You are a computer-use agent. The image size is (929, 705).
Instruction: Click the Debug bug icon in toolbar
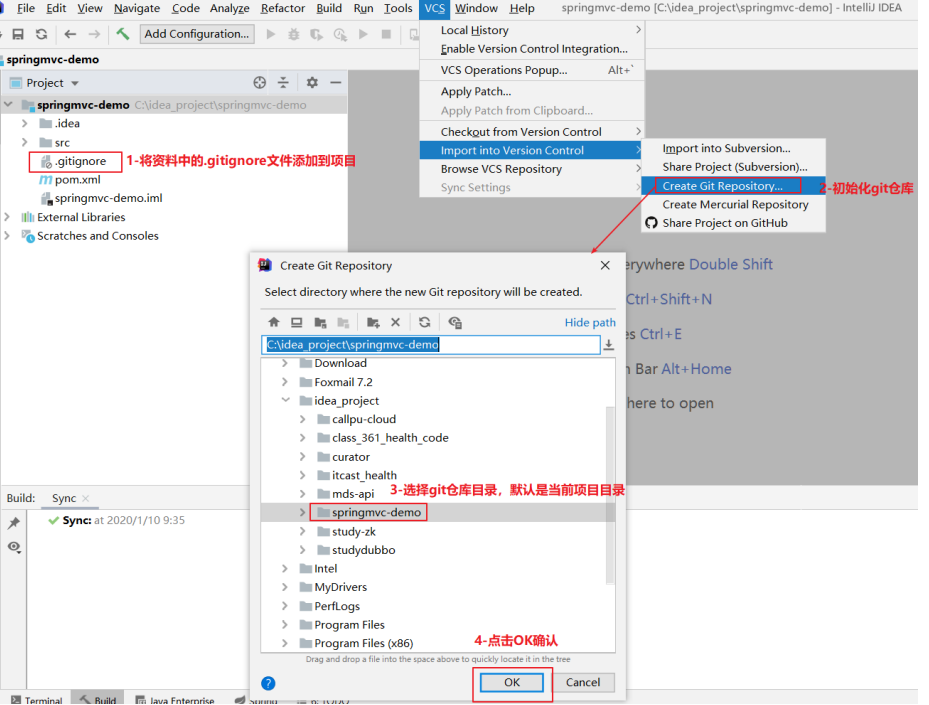tap(293, 34)
